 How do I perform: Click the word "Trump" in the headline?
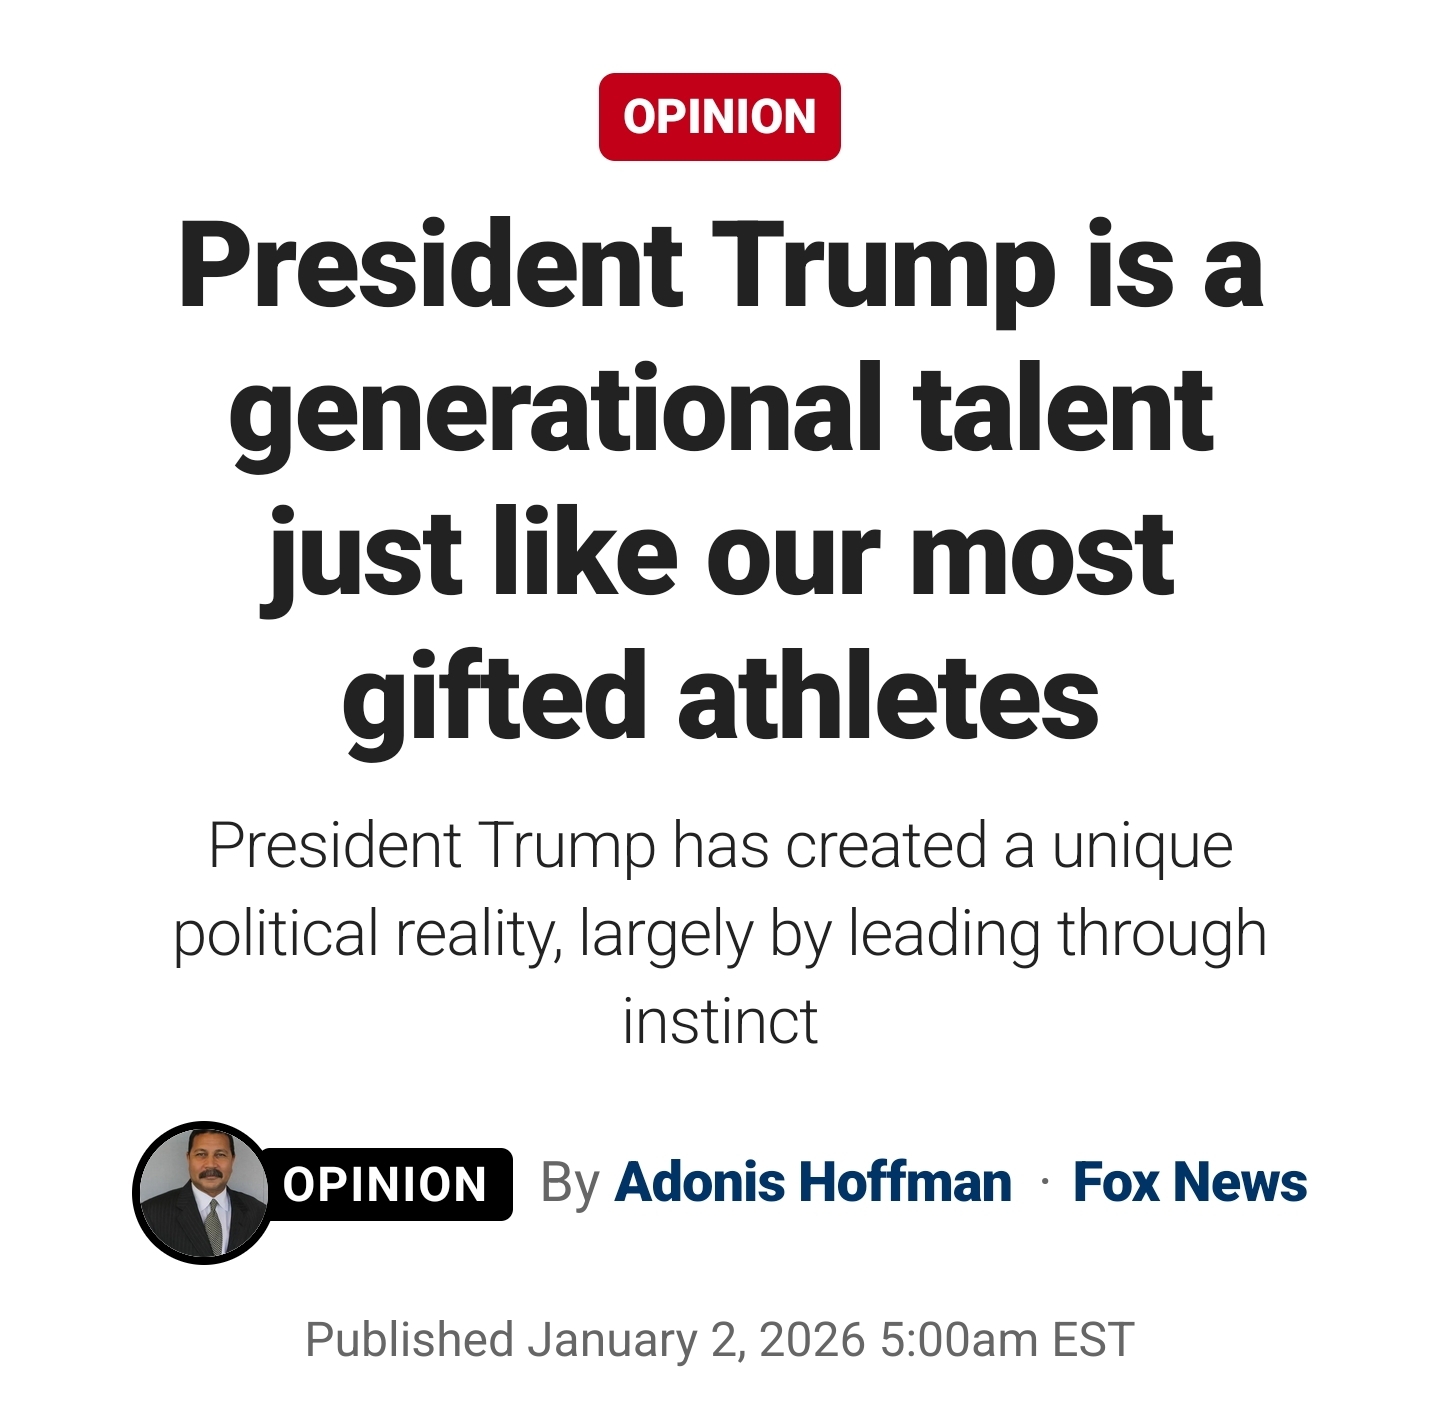[882, 267]
